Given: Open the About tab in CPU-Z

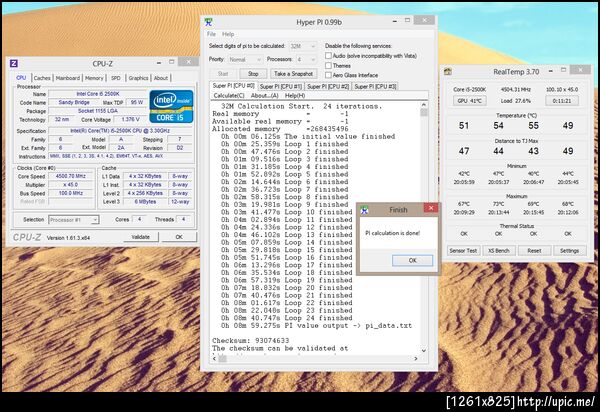Looking at the screenshot, I should 161,78.
